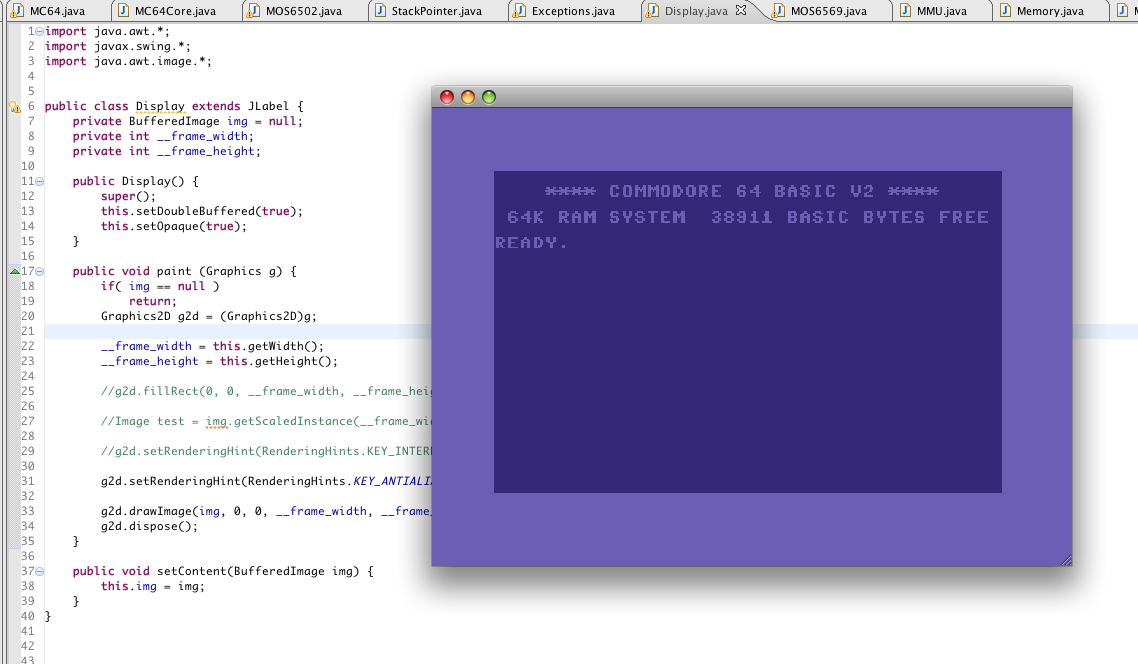1138x664 pixels.
Task: Switch to the MC64.java tab
Action: click(57, 11)
